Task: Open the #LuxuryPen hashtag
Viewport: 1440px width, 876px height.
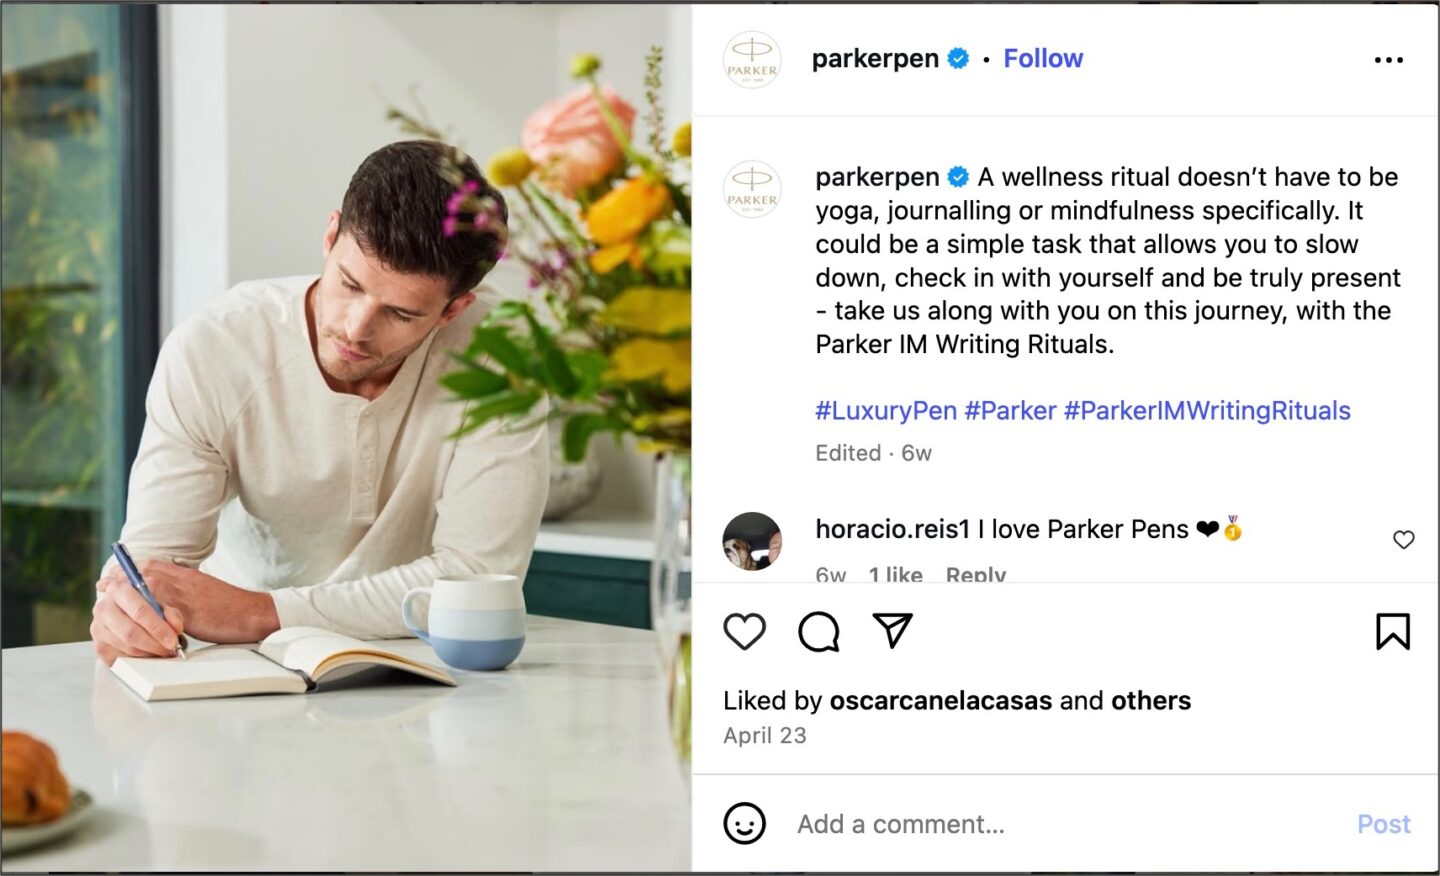Action: click(886, 411)
